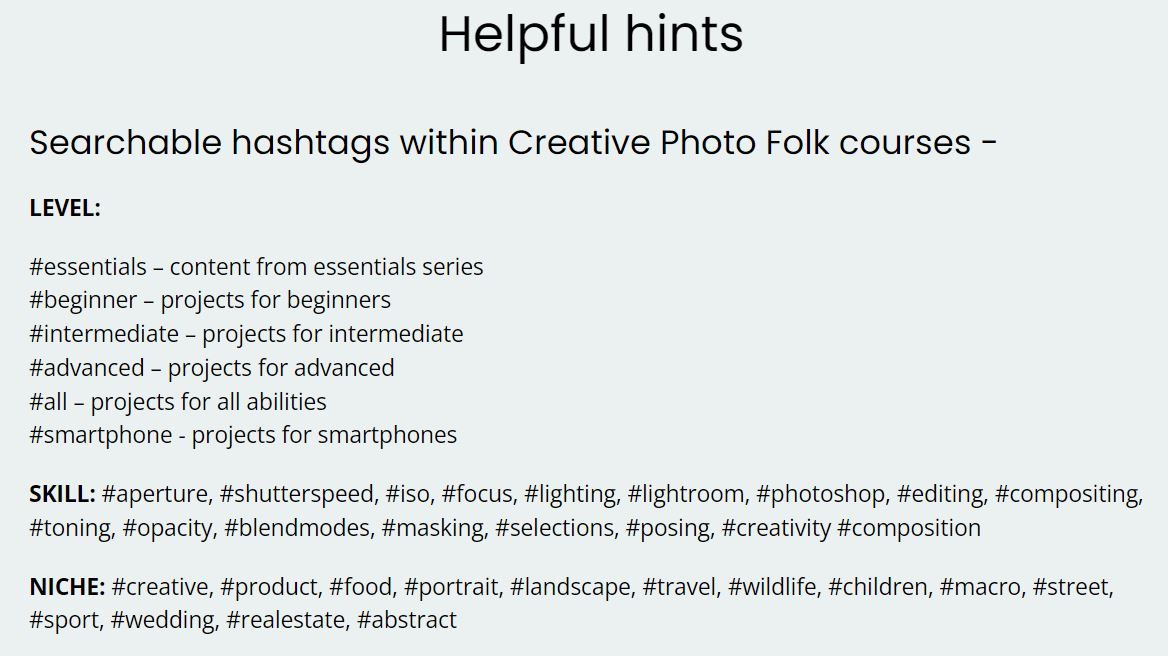Click the #beginner hashtag text
Image resolution: width=1168 pixels, height=656 pixels.
pos(83,300)
